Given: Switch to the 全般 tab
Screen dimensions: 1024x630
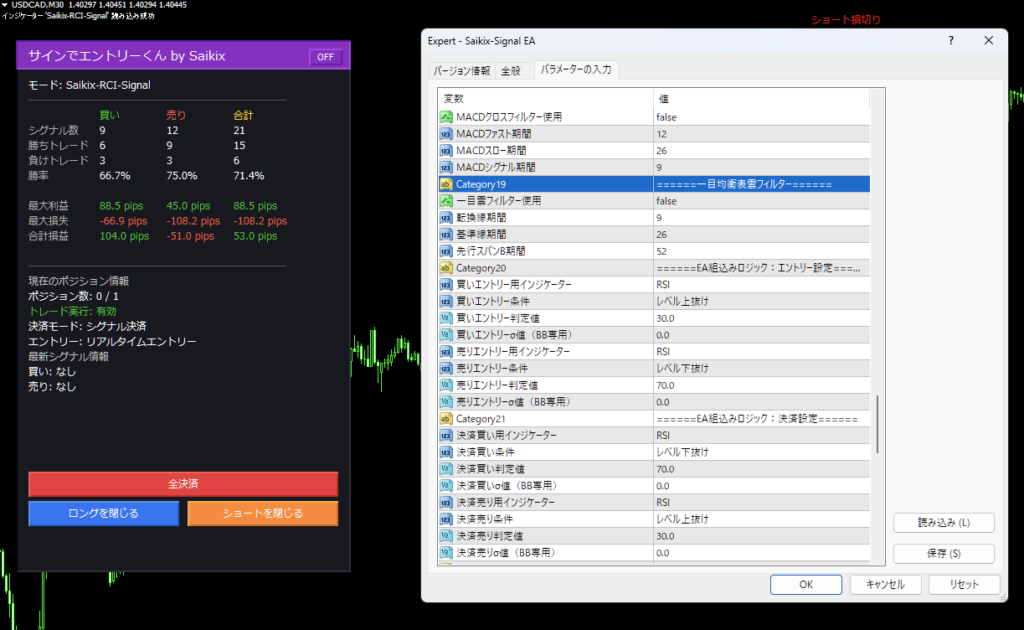Looking at the screenshot, I should pos(510,71).
